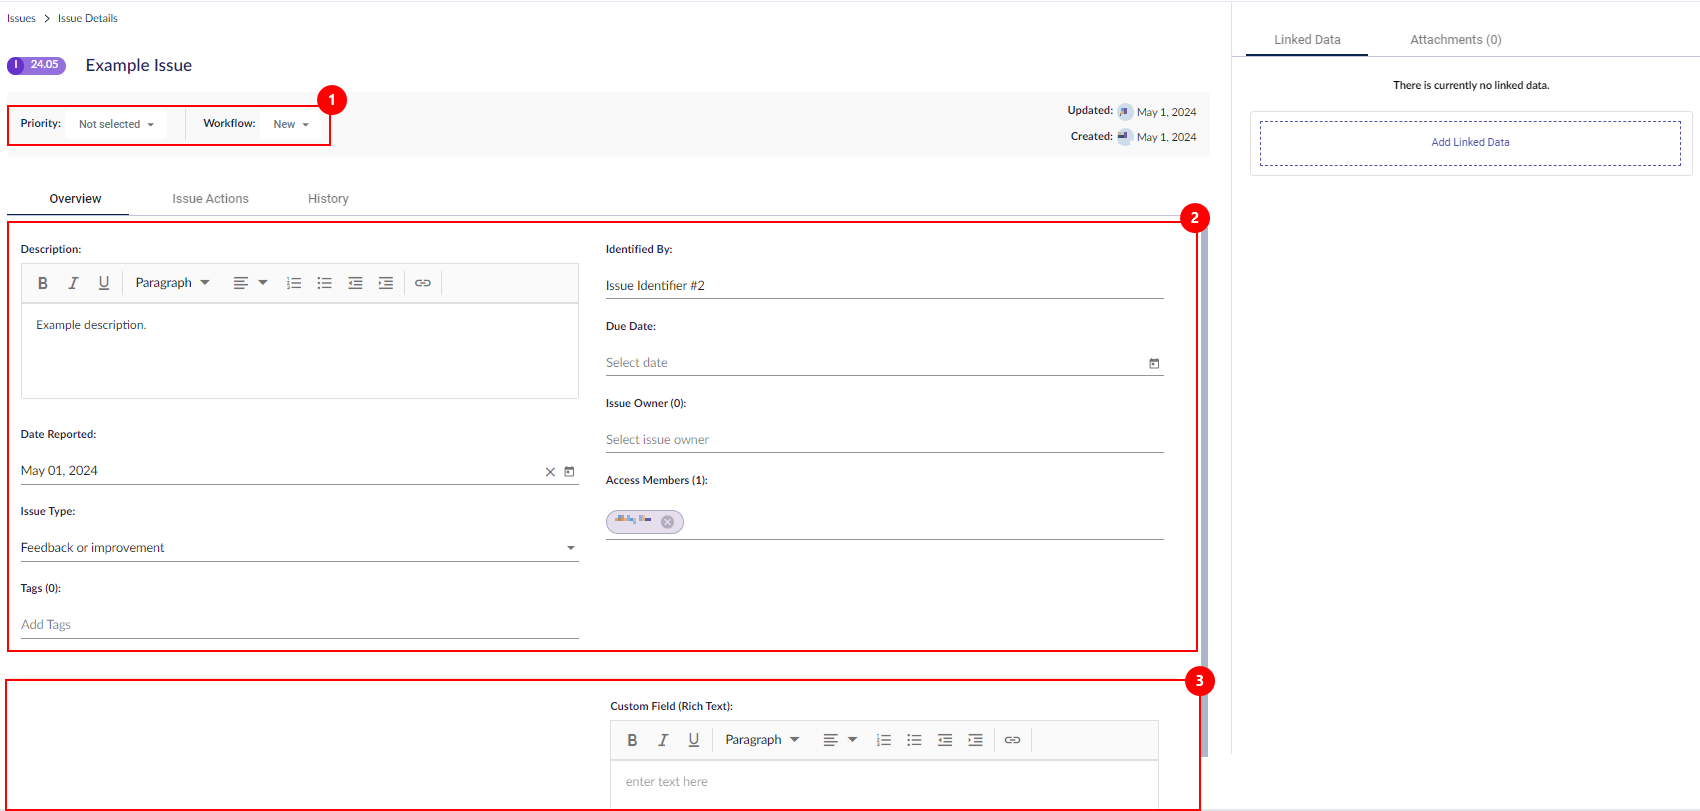This screenshot has height=811, width=1700.
Task: Open the Workflow status dropdown
Action: click(291, 125)
